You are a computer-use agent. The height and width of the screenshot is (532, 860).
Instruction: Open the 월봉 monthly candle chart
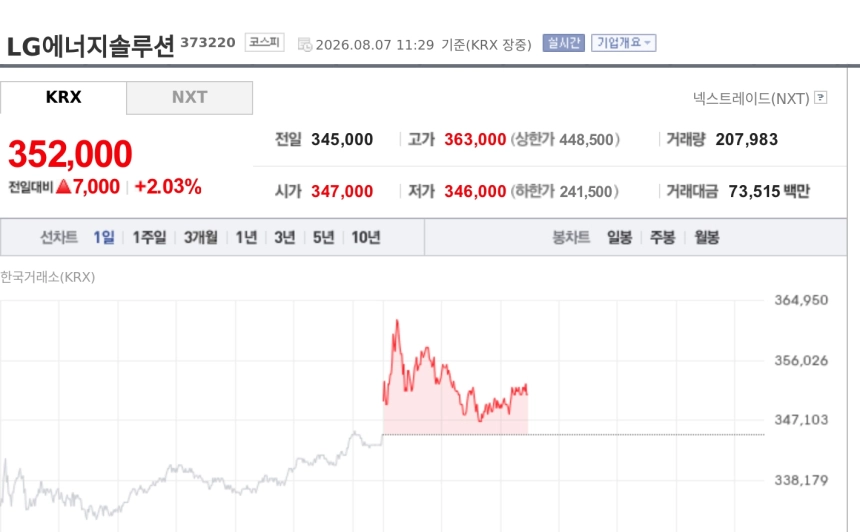click(707, 237)
